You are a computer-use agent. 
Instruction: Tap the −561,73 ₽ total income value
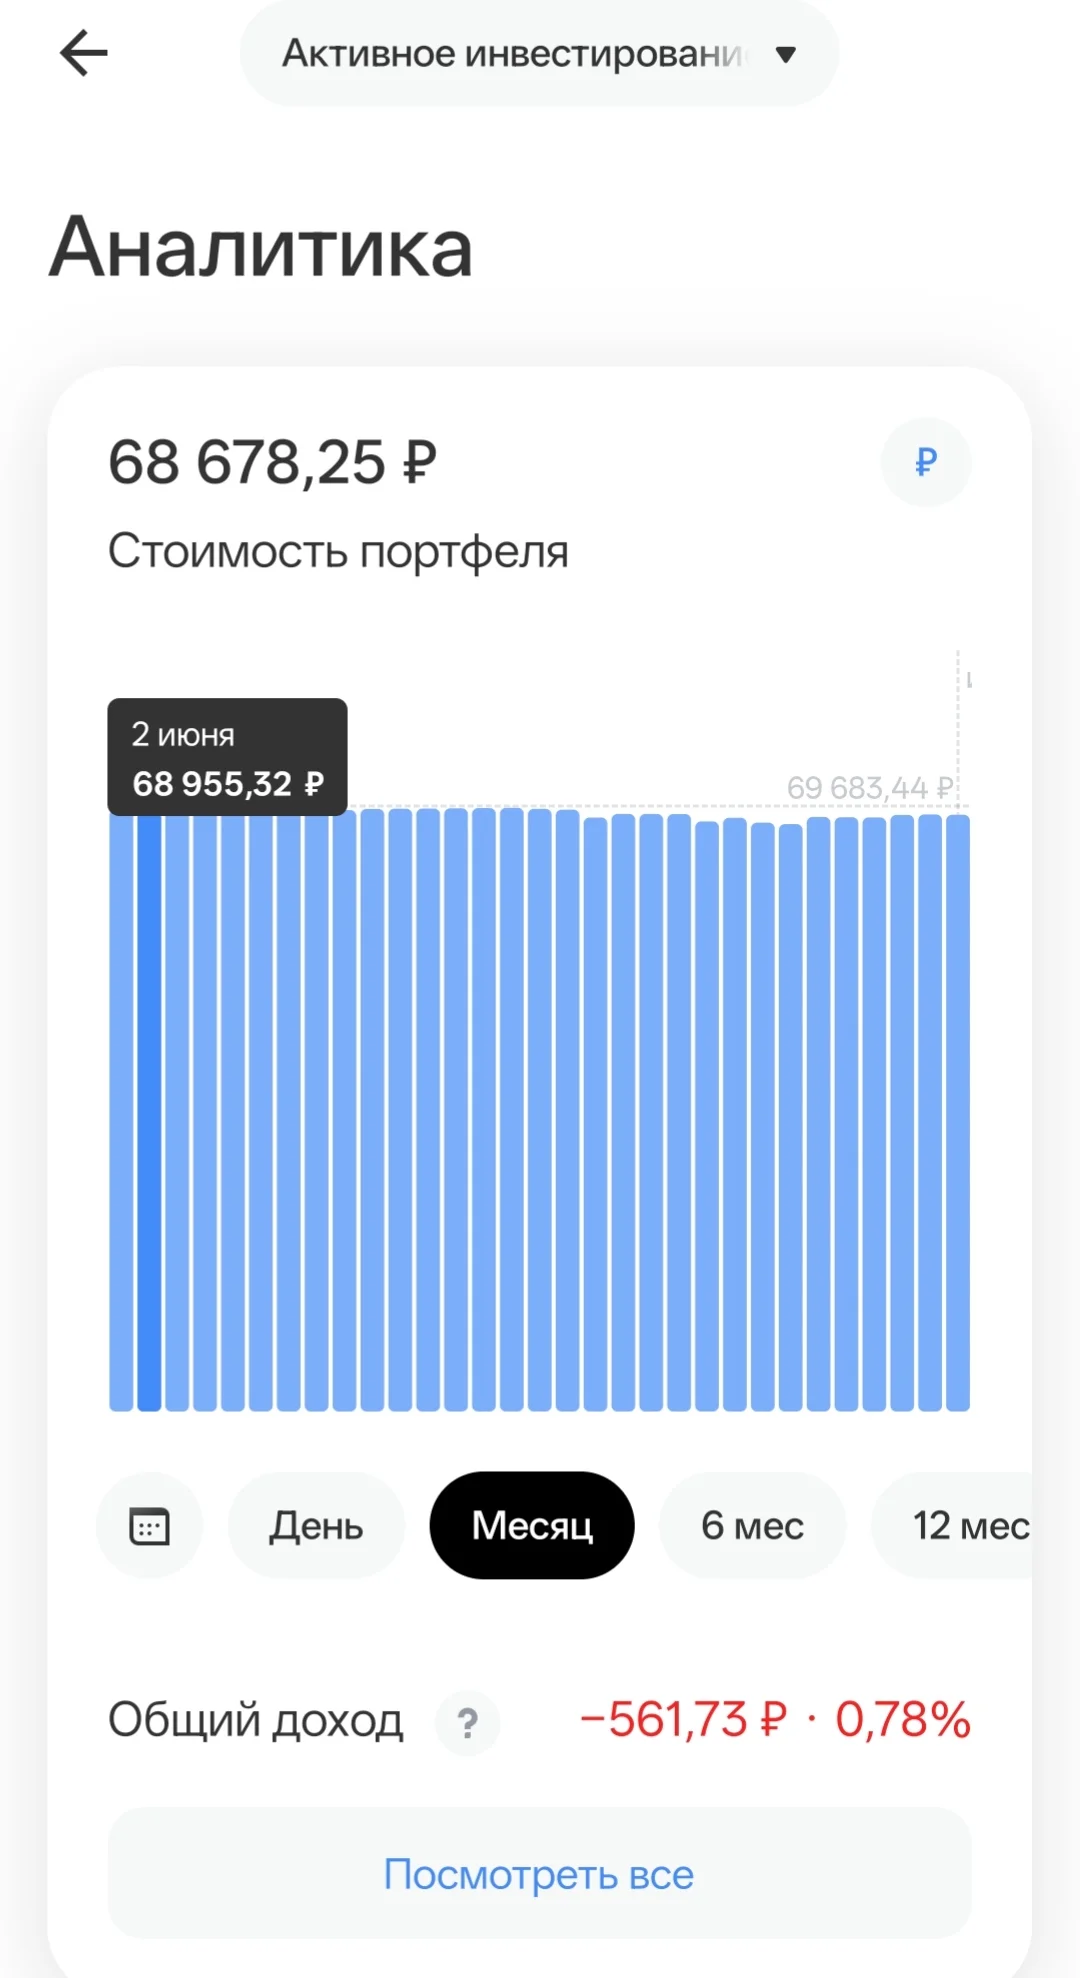[x=683, y=1721]
